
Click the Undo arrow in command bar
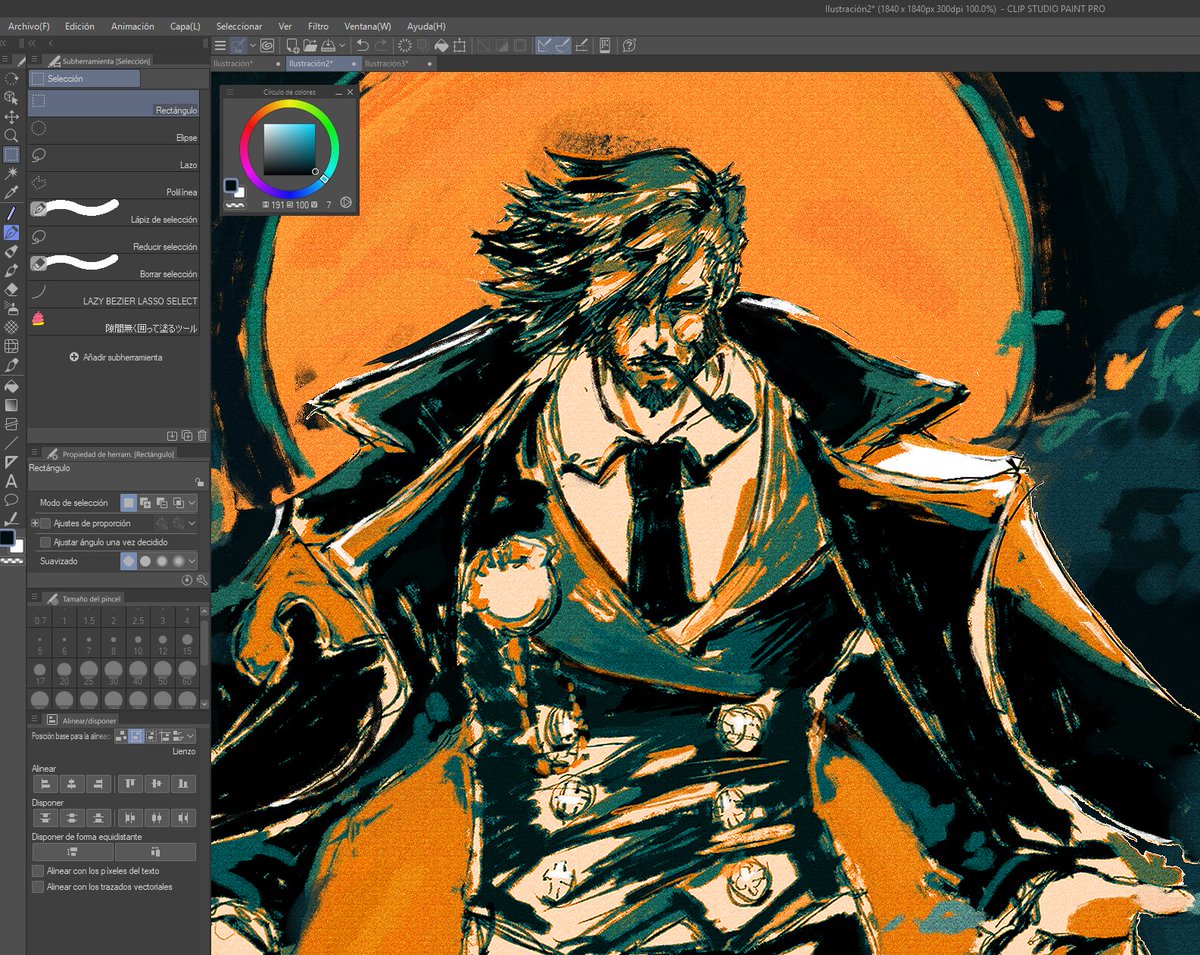click(x=362, y=45)
